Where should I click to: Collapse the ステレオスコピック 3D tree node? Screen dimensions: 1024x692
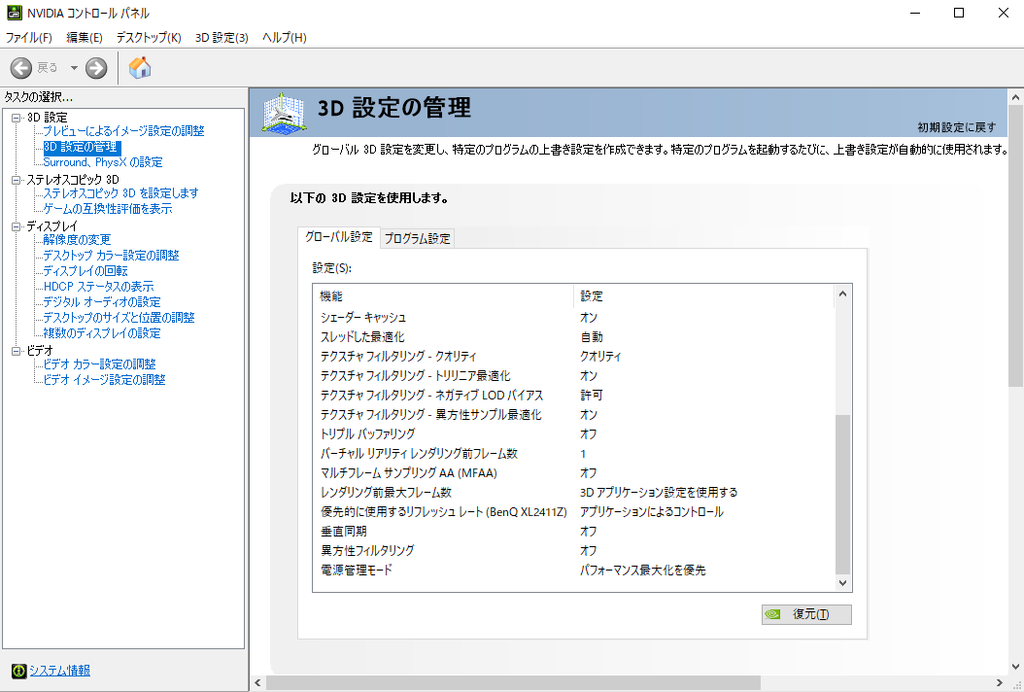(16, 180)
